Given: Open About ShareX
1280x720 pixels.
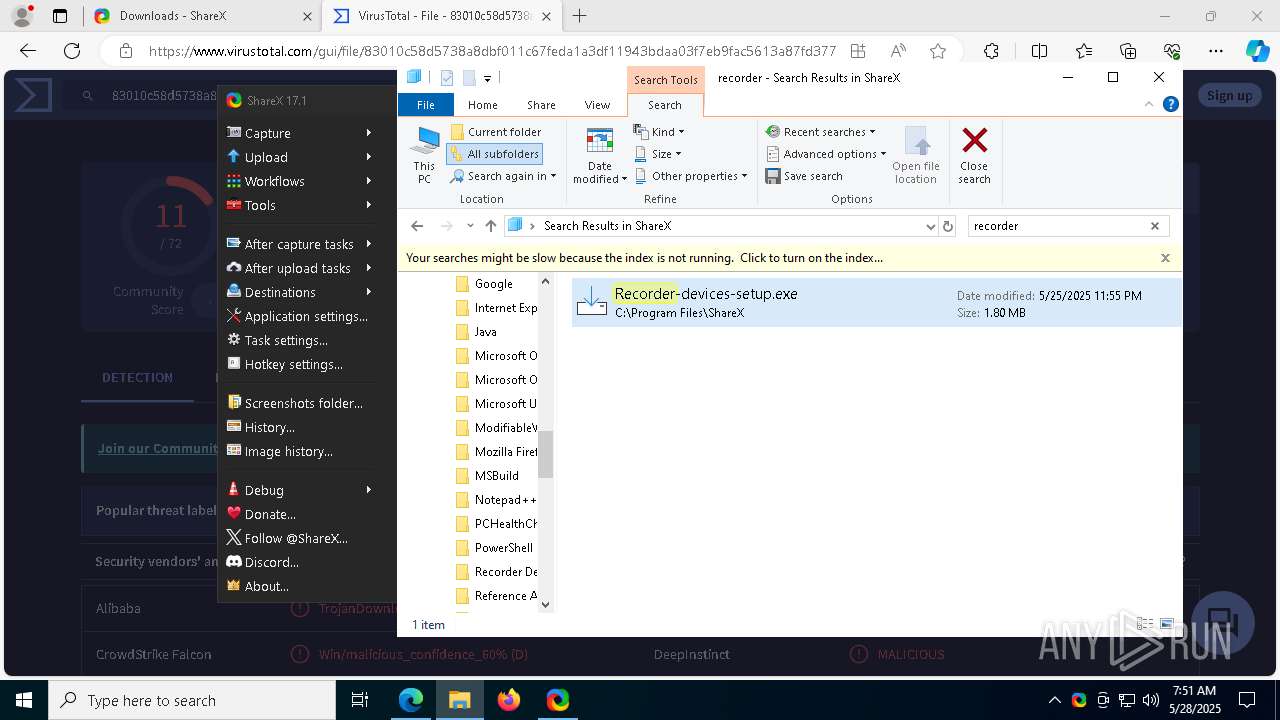Looking at the screenshot, I should pos(297,586).
